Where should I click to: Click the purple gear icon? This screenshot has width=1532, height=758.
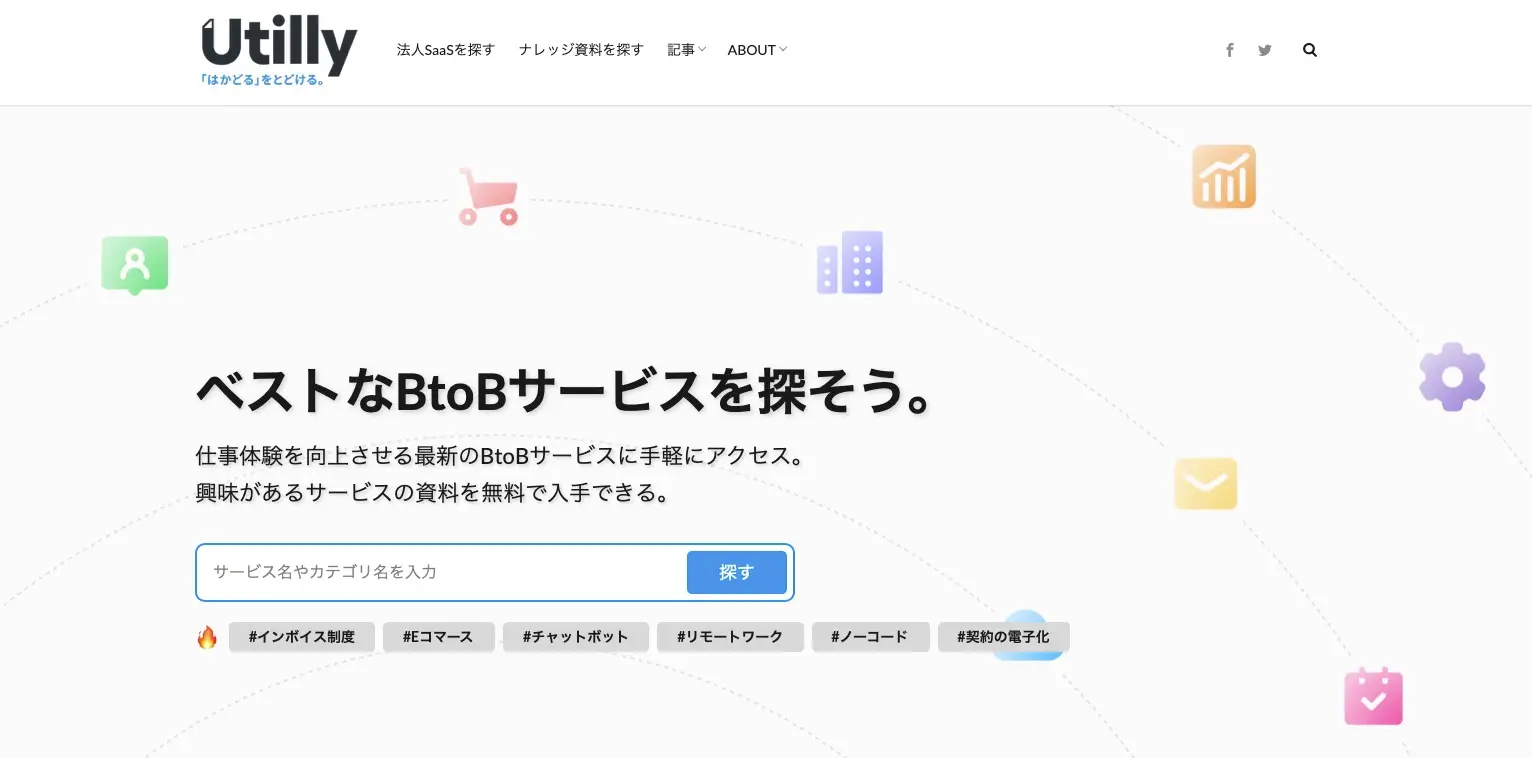(x=1452, y=377)
